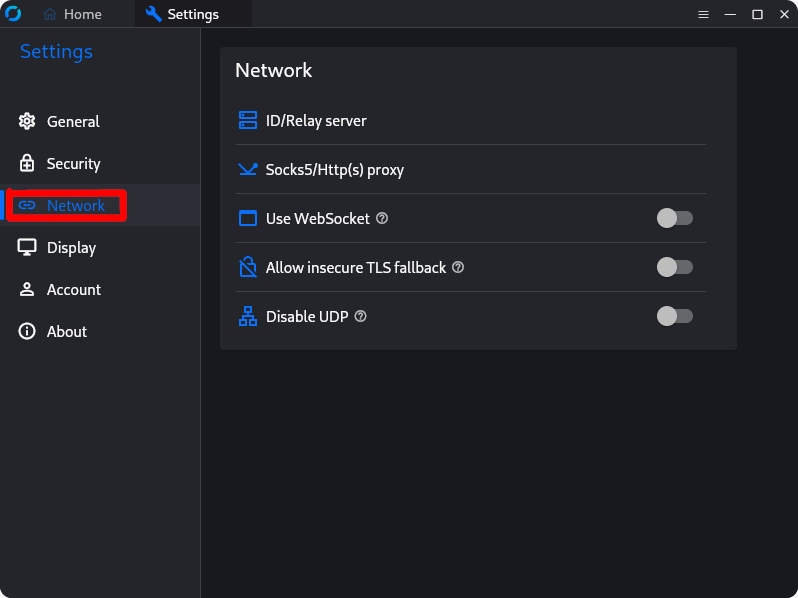Click the Security lock icon
This screenshot has width=798, height=598.
coord(27,163)
